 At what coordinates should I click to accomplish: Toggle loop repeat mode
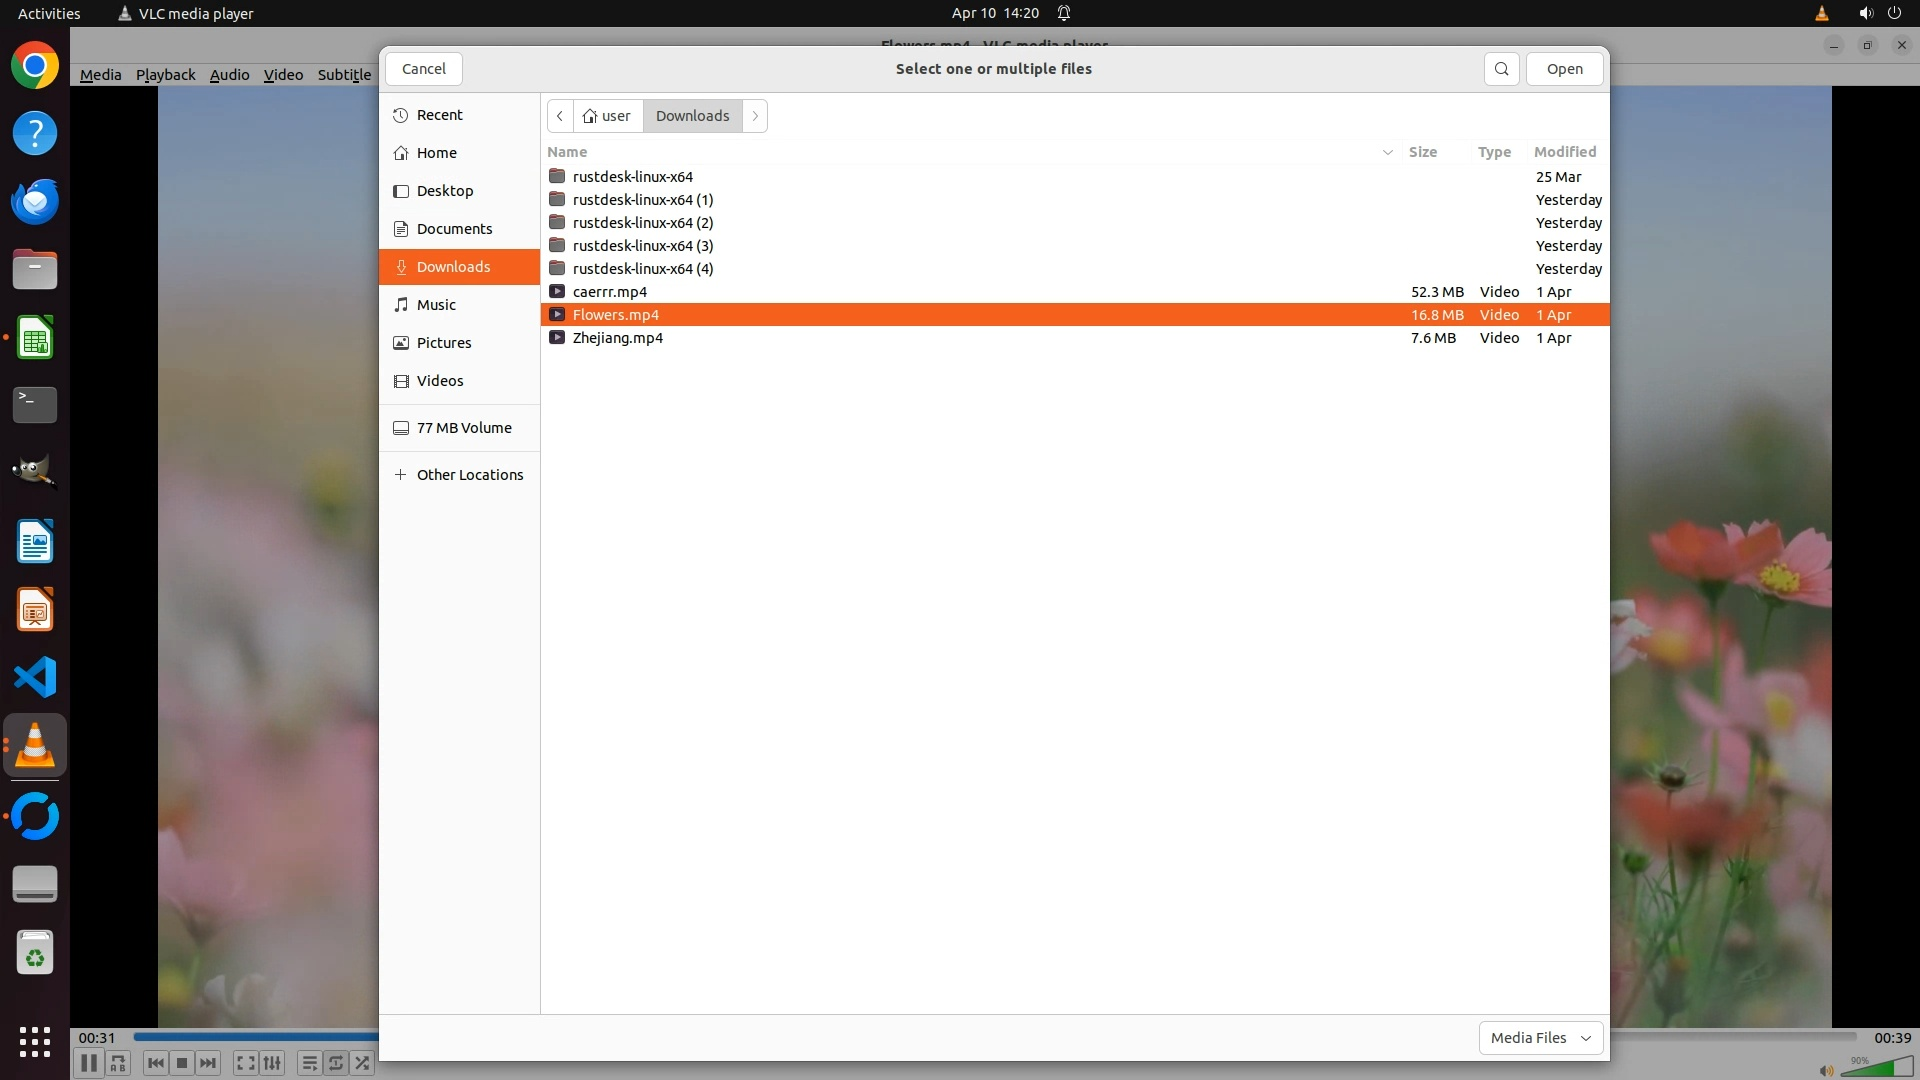336,1063
